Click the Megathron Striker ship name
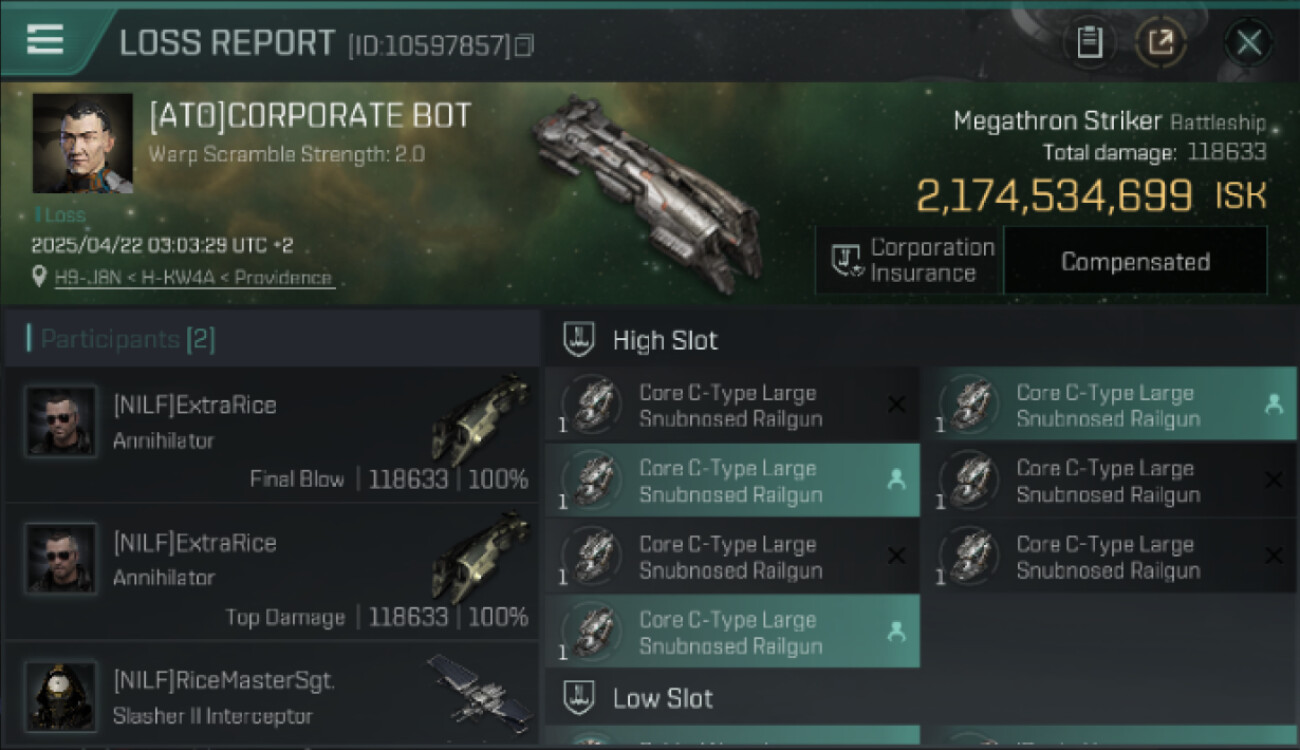 1056,122
